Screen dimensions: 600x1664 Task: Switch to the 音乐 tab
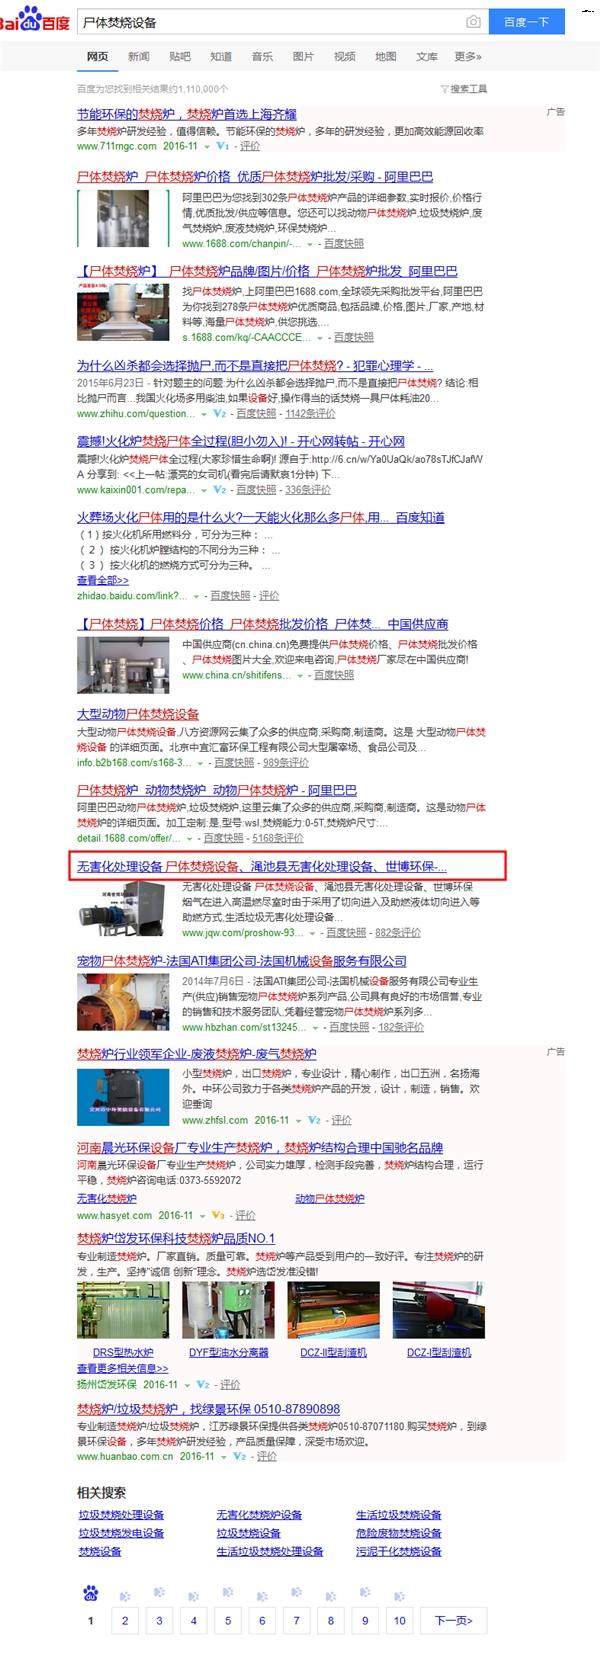tap(262, 57)
